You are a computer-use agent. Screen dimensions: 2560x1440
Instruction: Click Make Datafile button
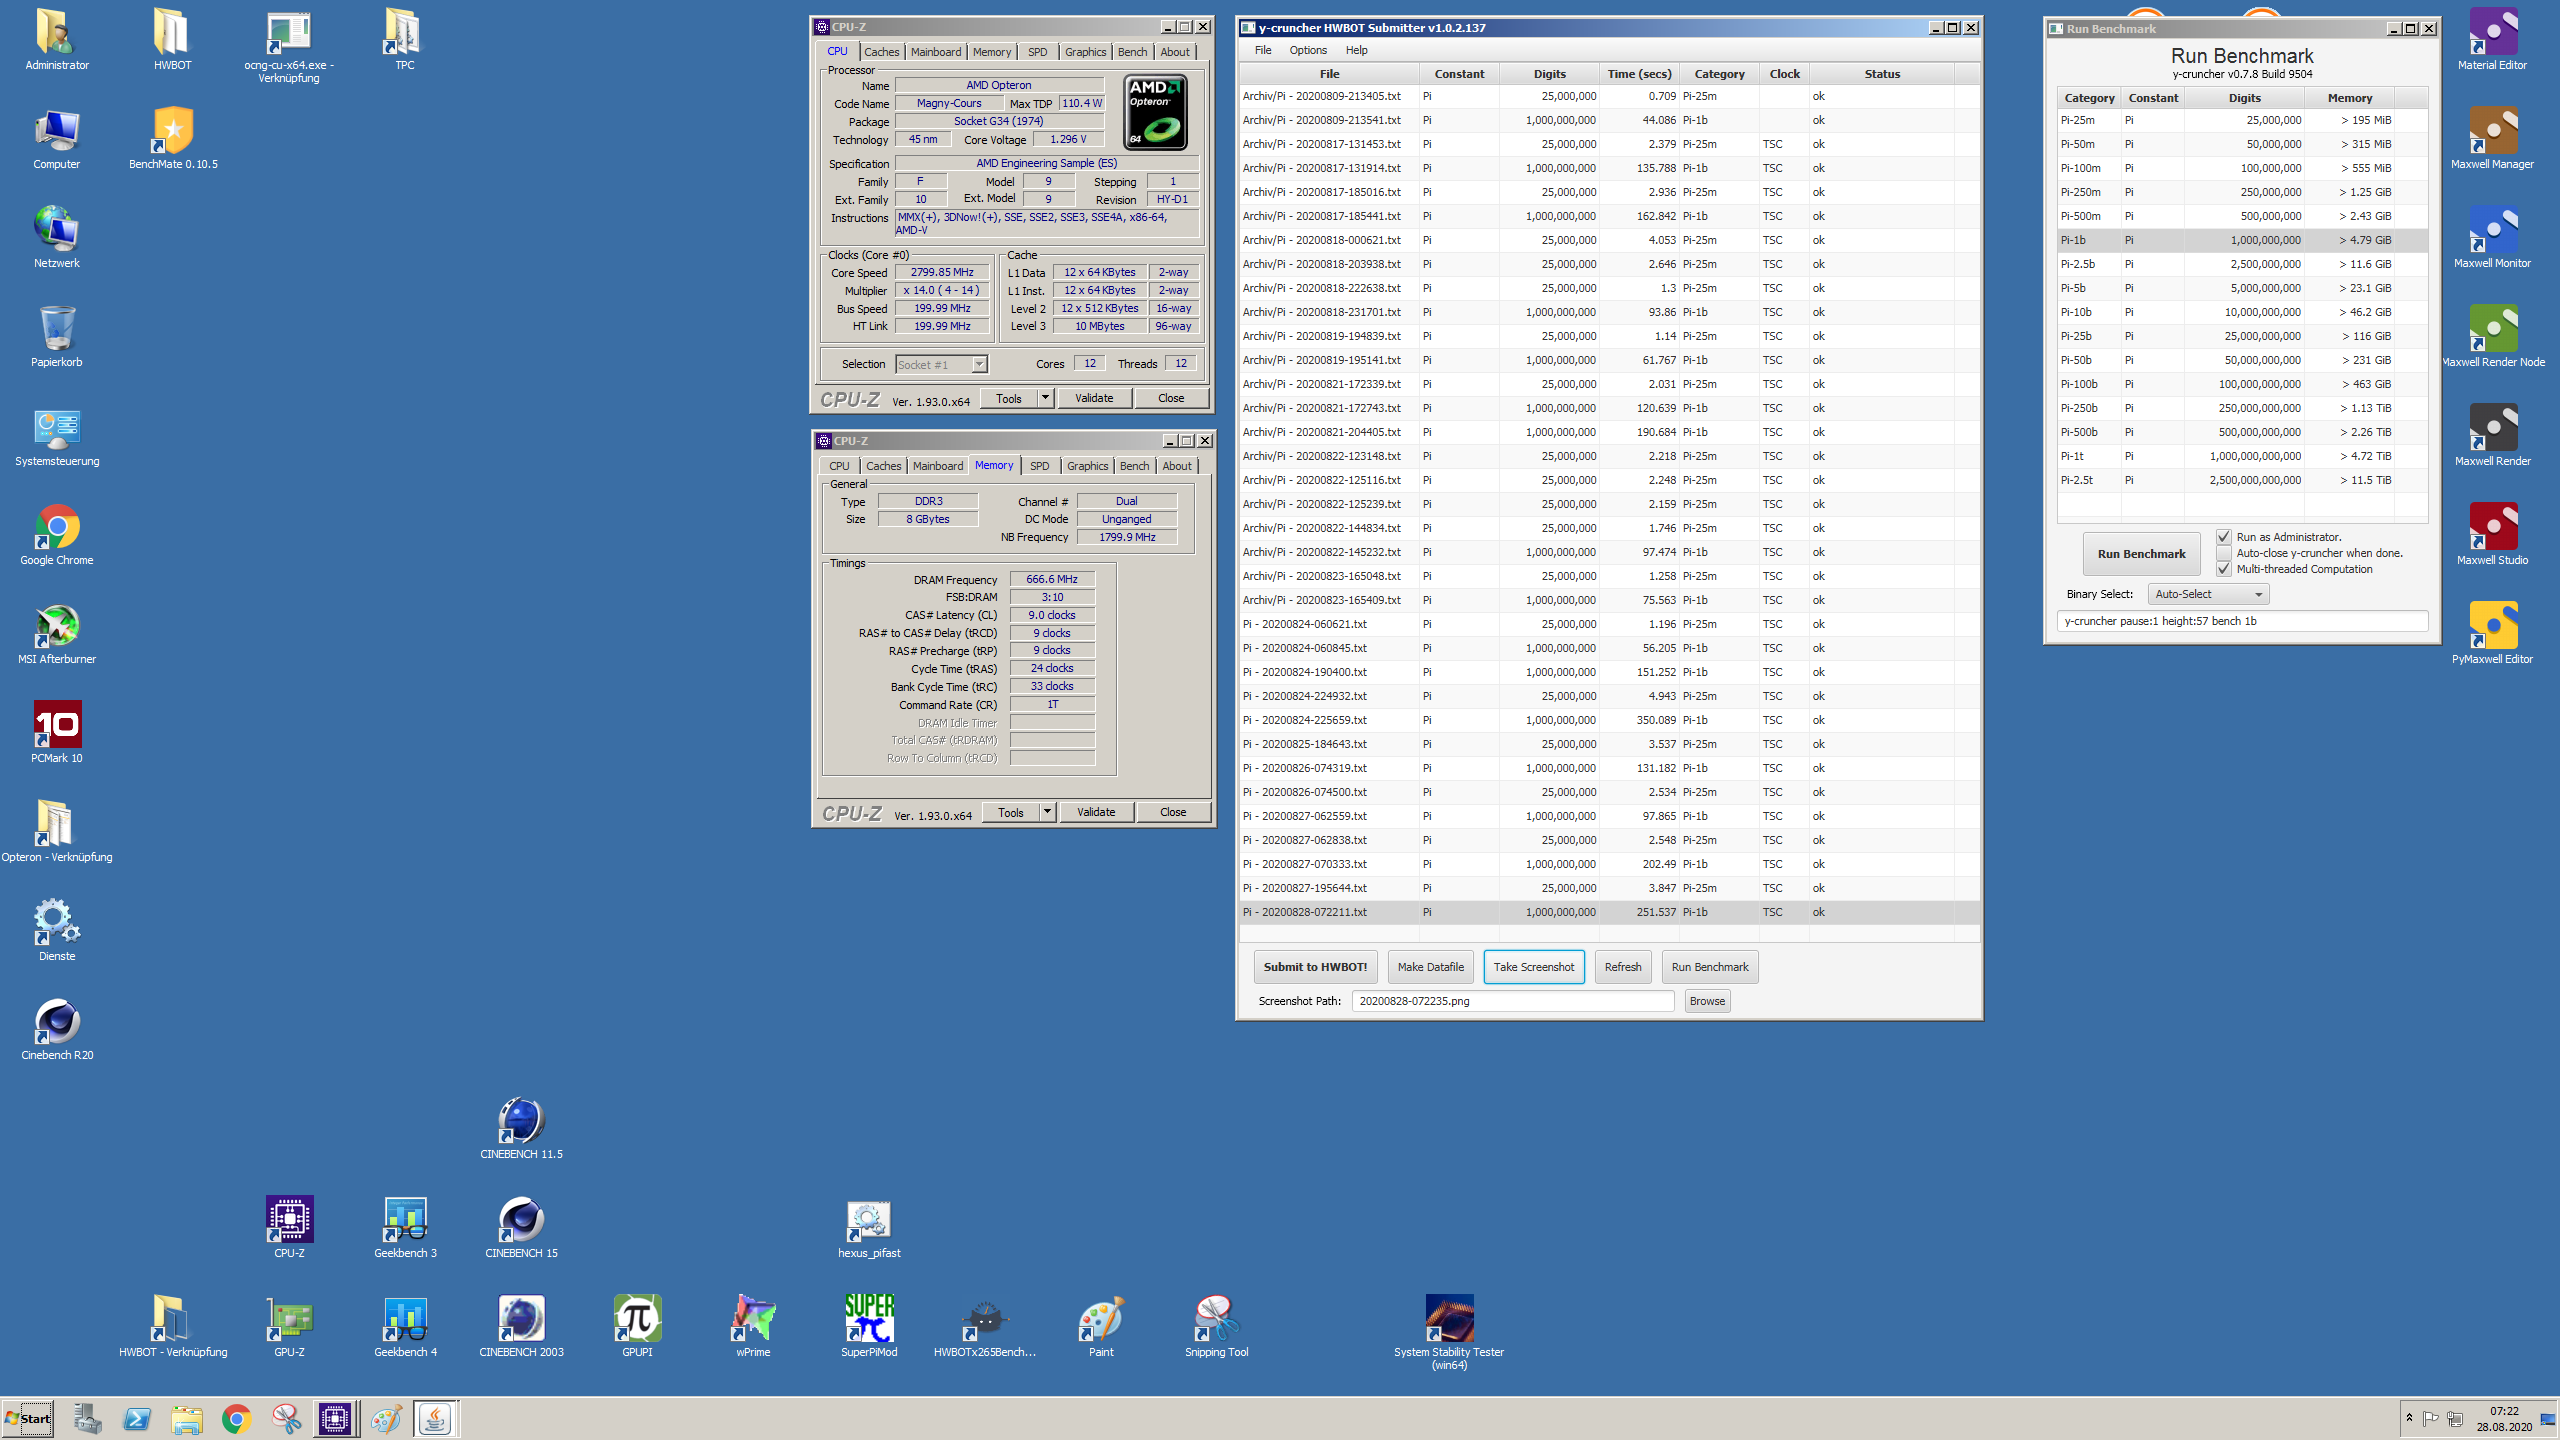(1430, 967)
